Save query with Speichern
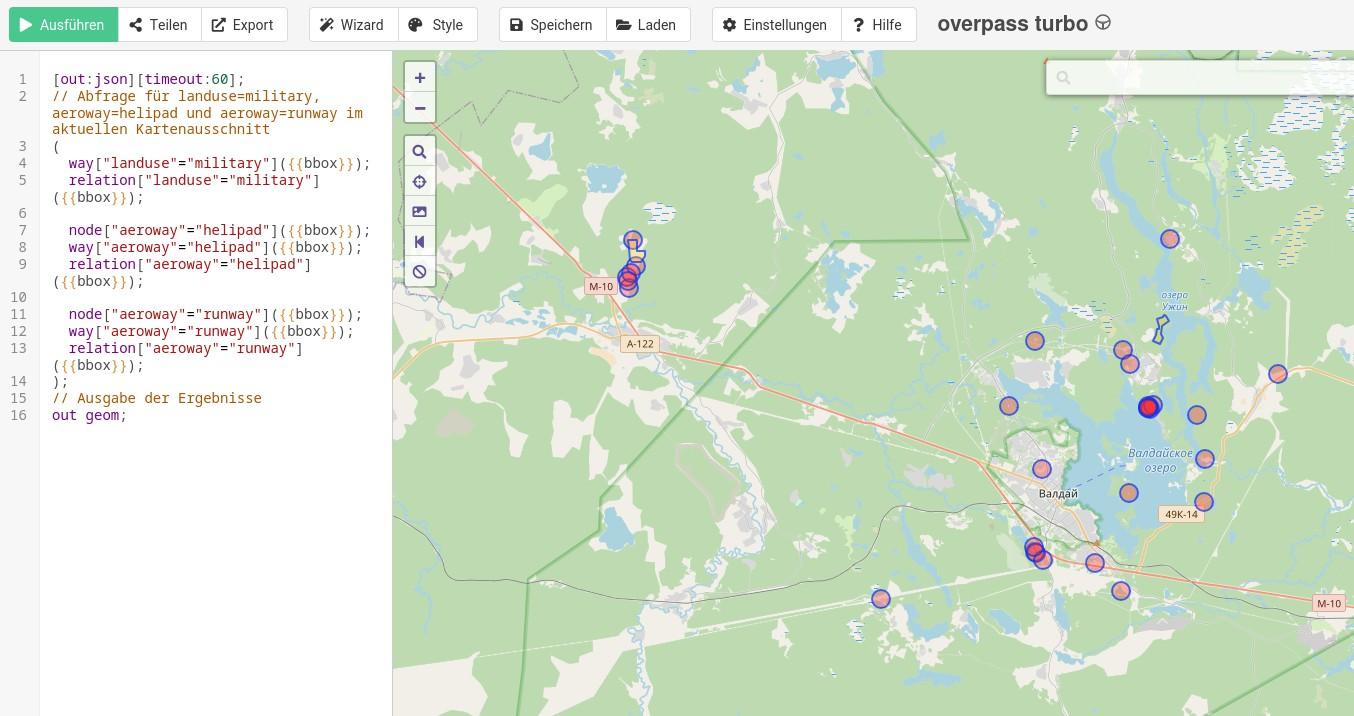Screen dimensions: 1354x716 click(552, 25)
